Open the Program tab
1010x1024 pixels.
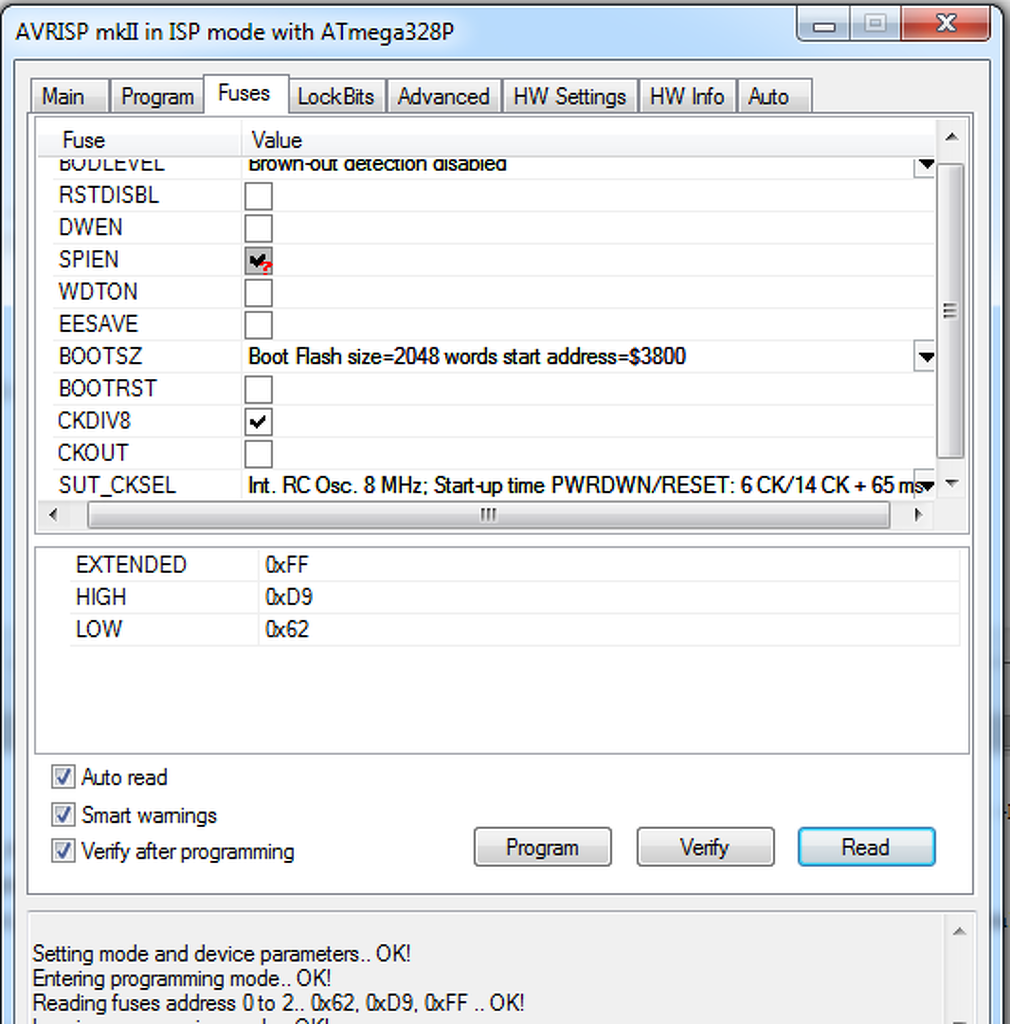click(157, 97)
